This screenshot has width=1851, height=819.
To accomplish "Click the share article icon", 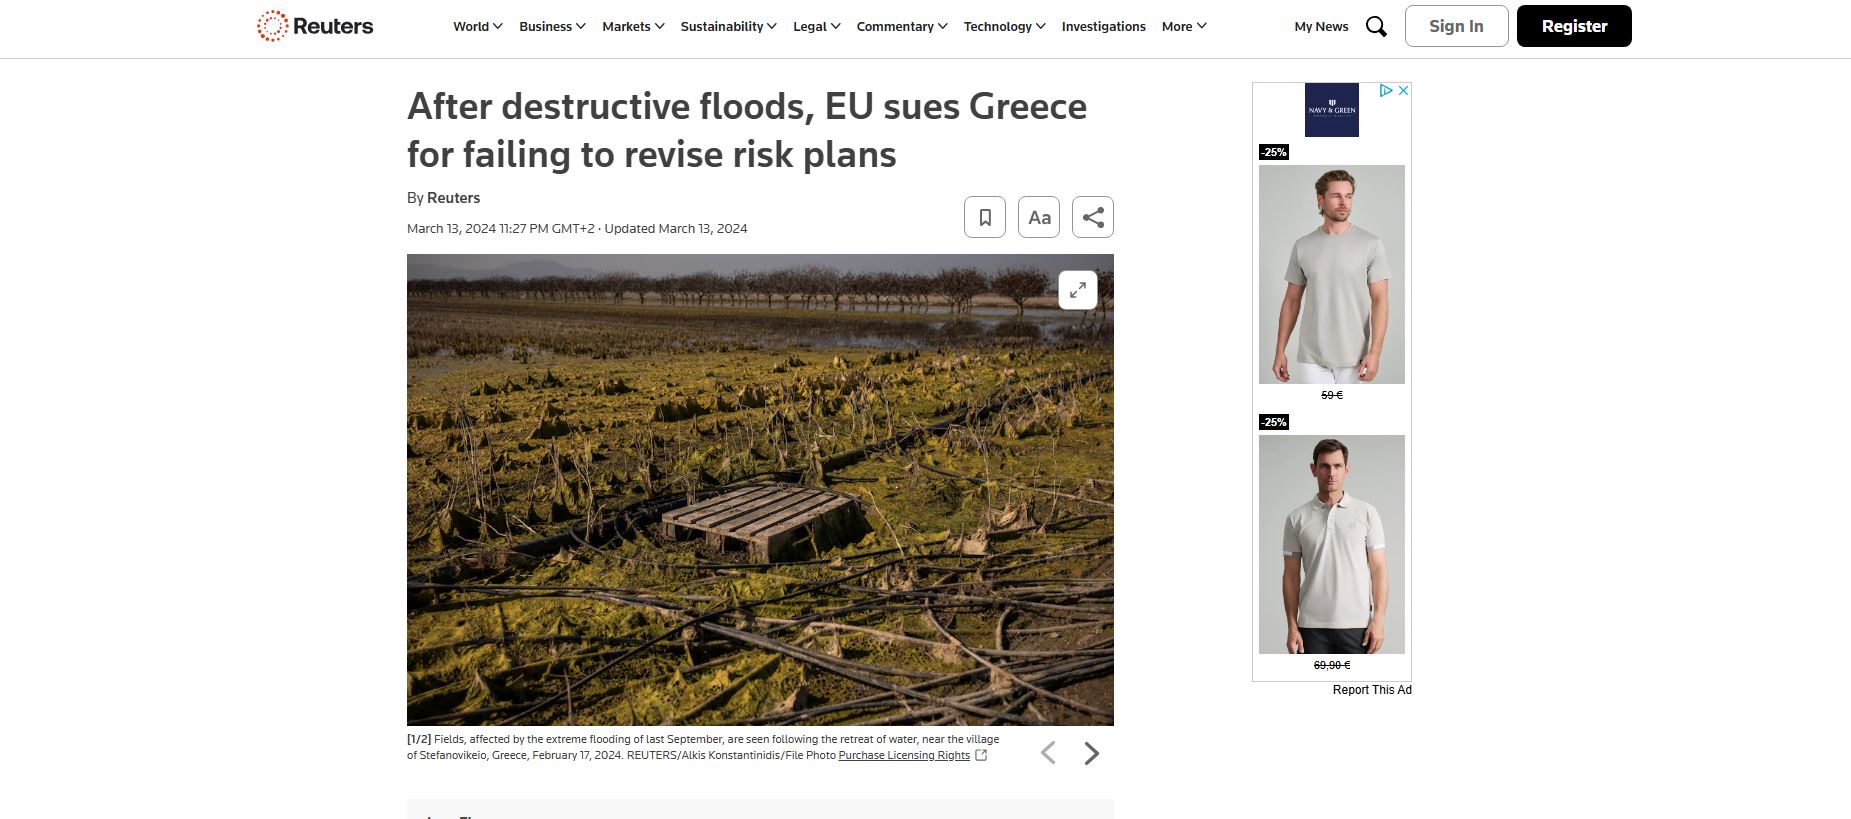I will click(1093, 217).
